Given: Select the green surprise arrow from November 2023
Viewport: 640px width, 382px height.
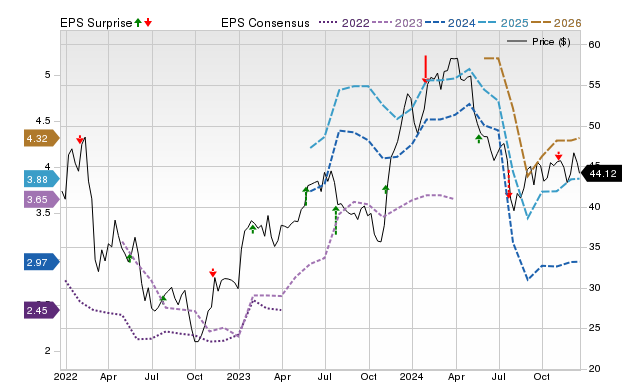Looking at the screenshot, I should tap(386, 189).
